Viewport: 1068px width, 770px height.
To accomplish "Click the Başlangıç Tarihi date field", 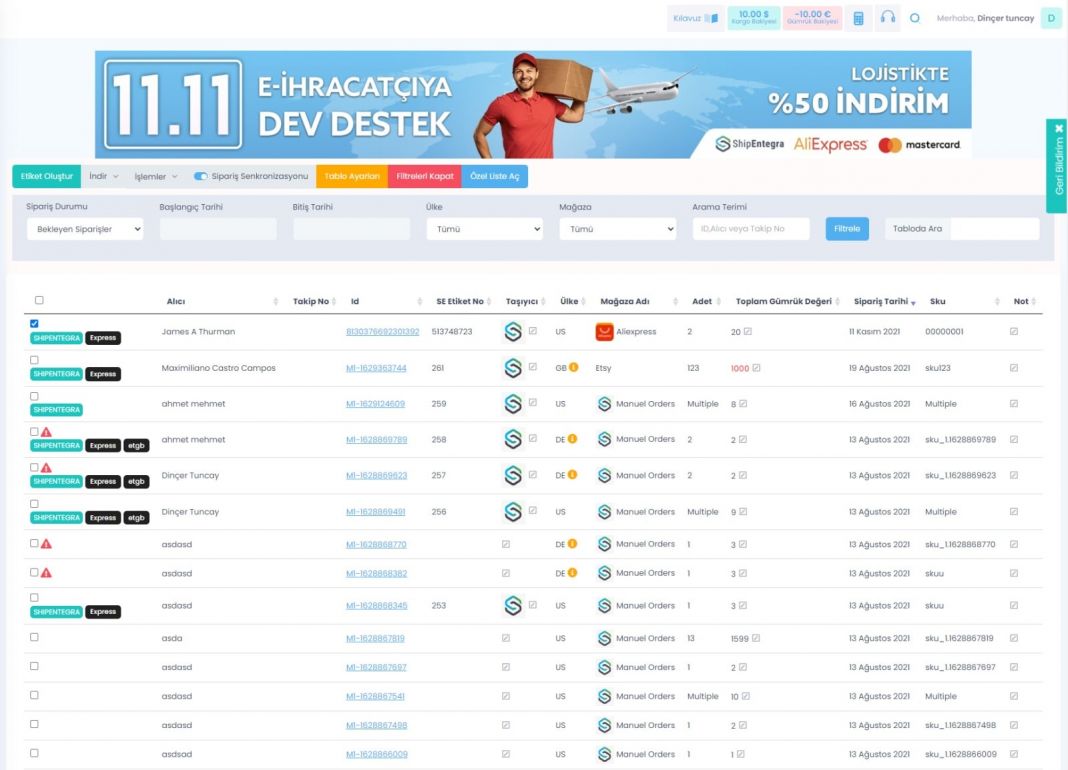I will 218,229.
